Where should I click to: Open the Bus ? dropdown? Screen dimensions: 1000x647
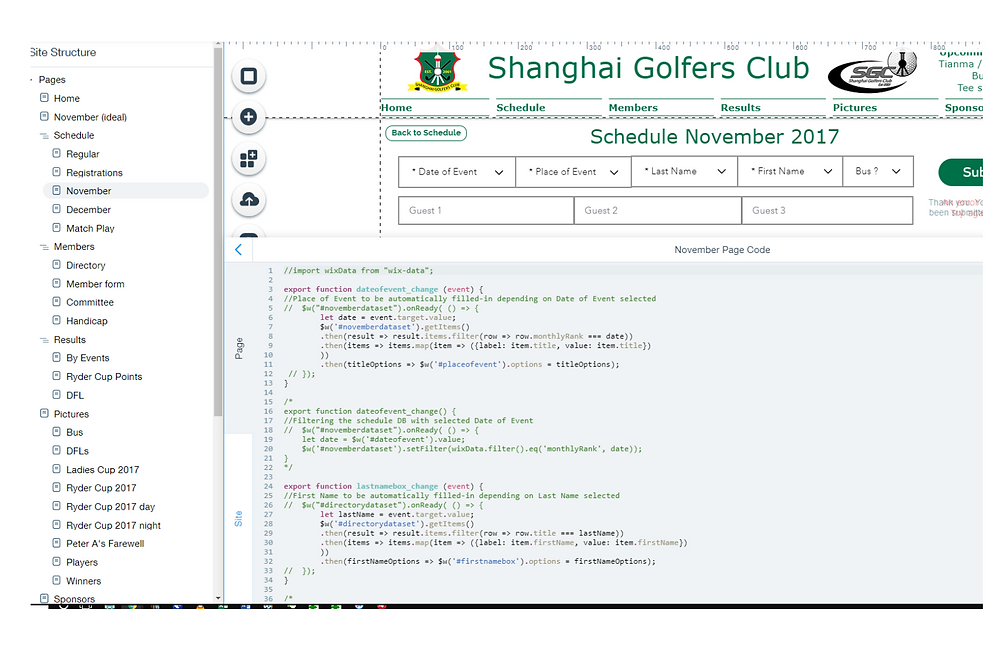pyautogui.click(x=878, y=171)
